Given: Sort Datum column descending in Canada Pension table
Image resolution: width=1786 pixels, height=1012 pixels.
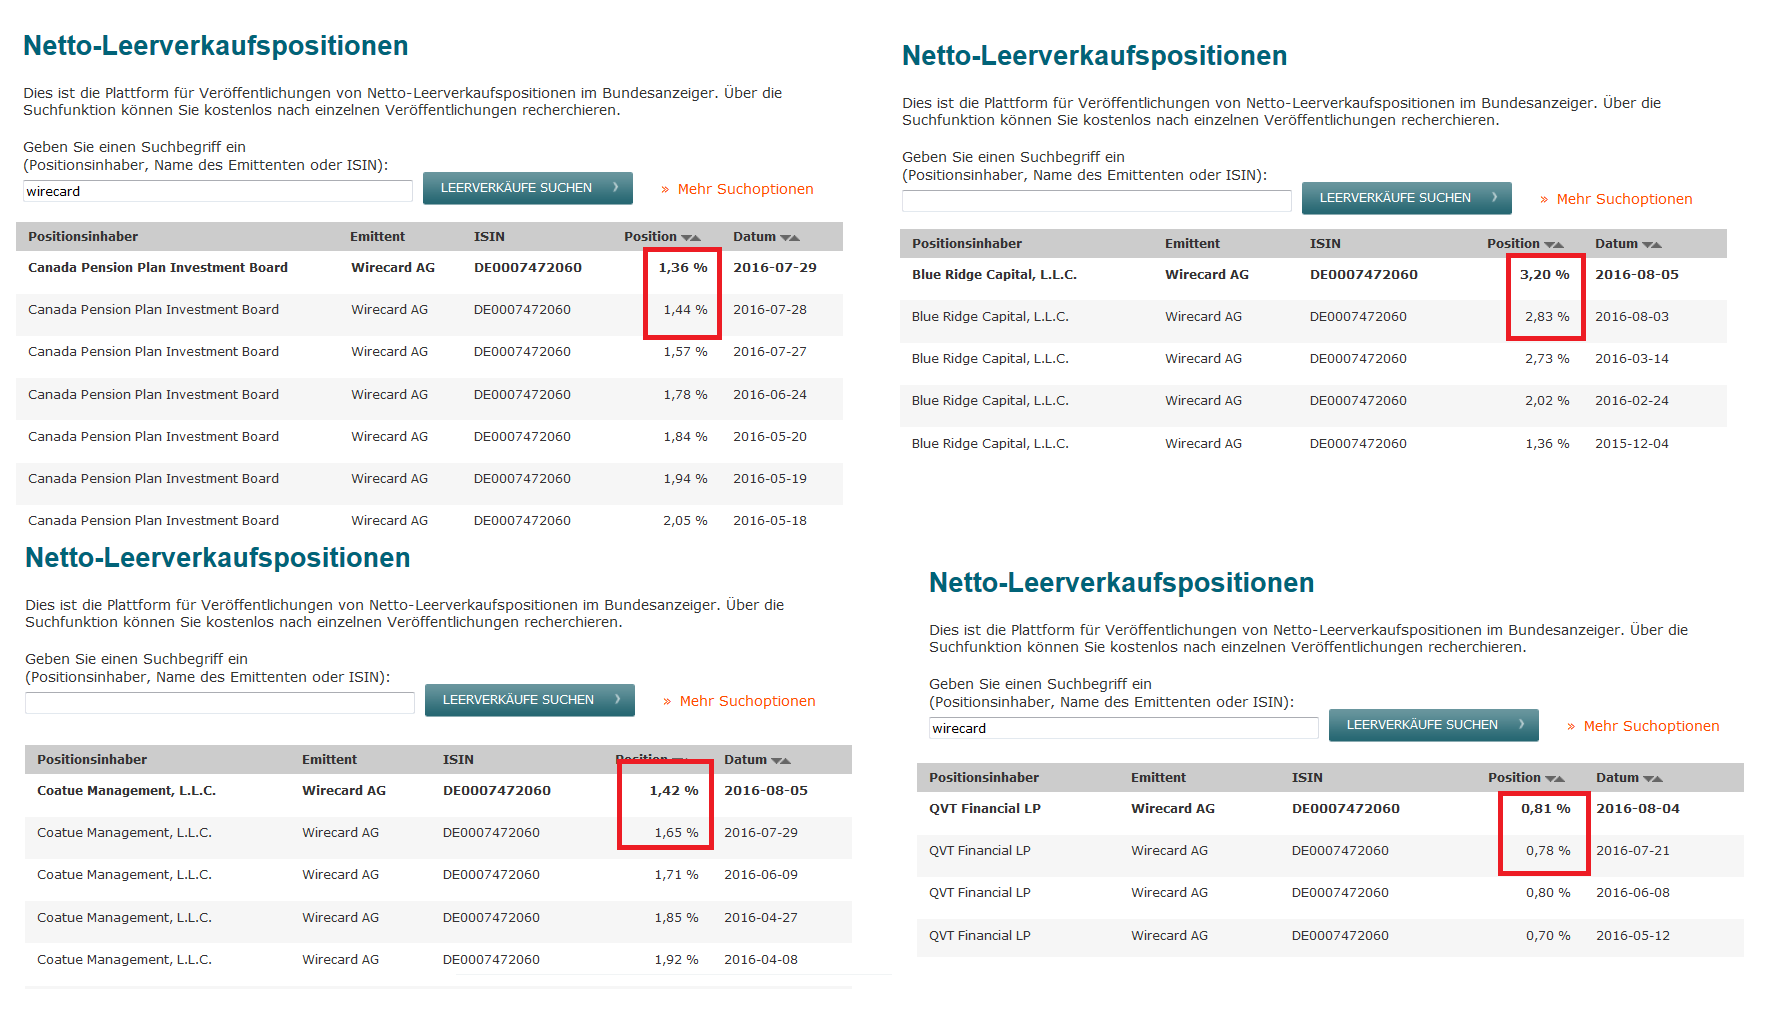Looking at the screenshot, I should 785,236.
